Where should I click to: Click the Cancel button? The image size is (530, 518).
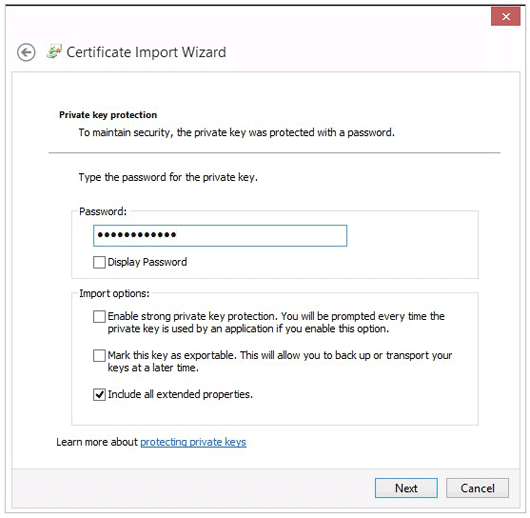click(x=477, y=488)
